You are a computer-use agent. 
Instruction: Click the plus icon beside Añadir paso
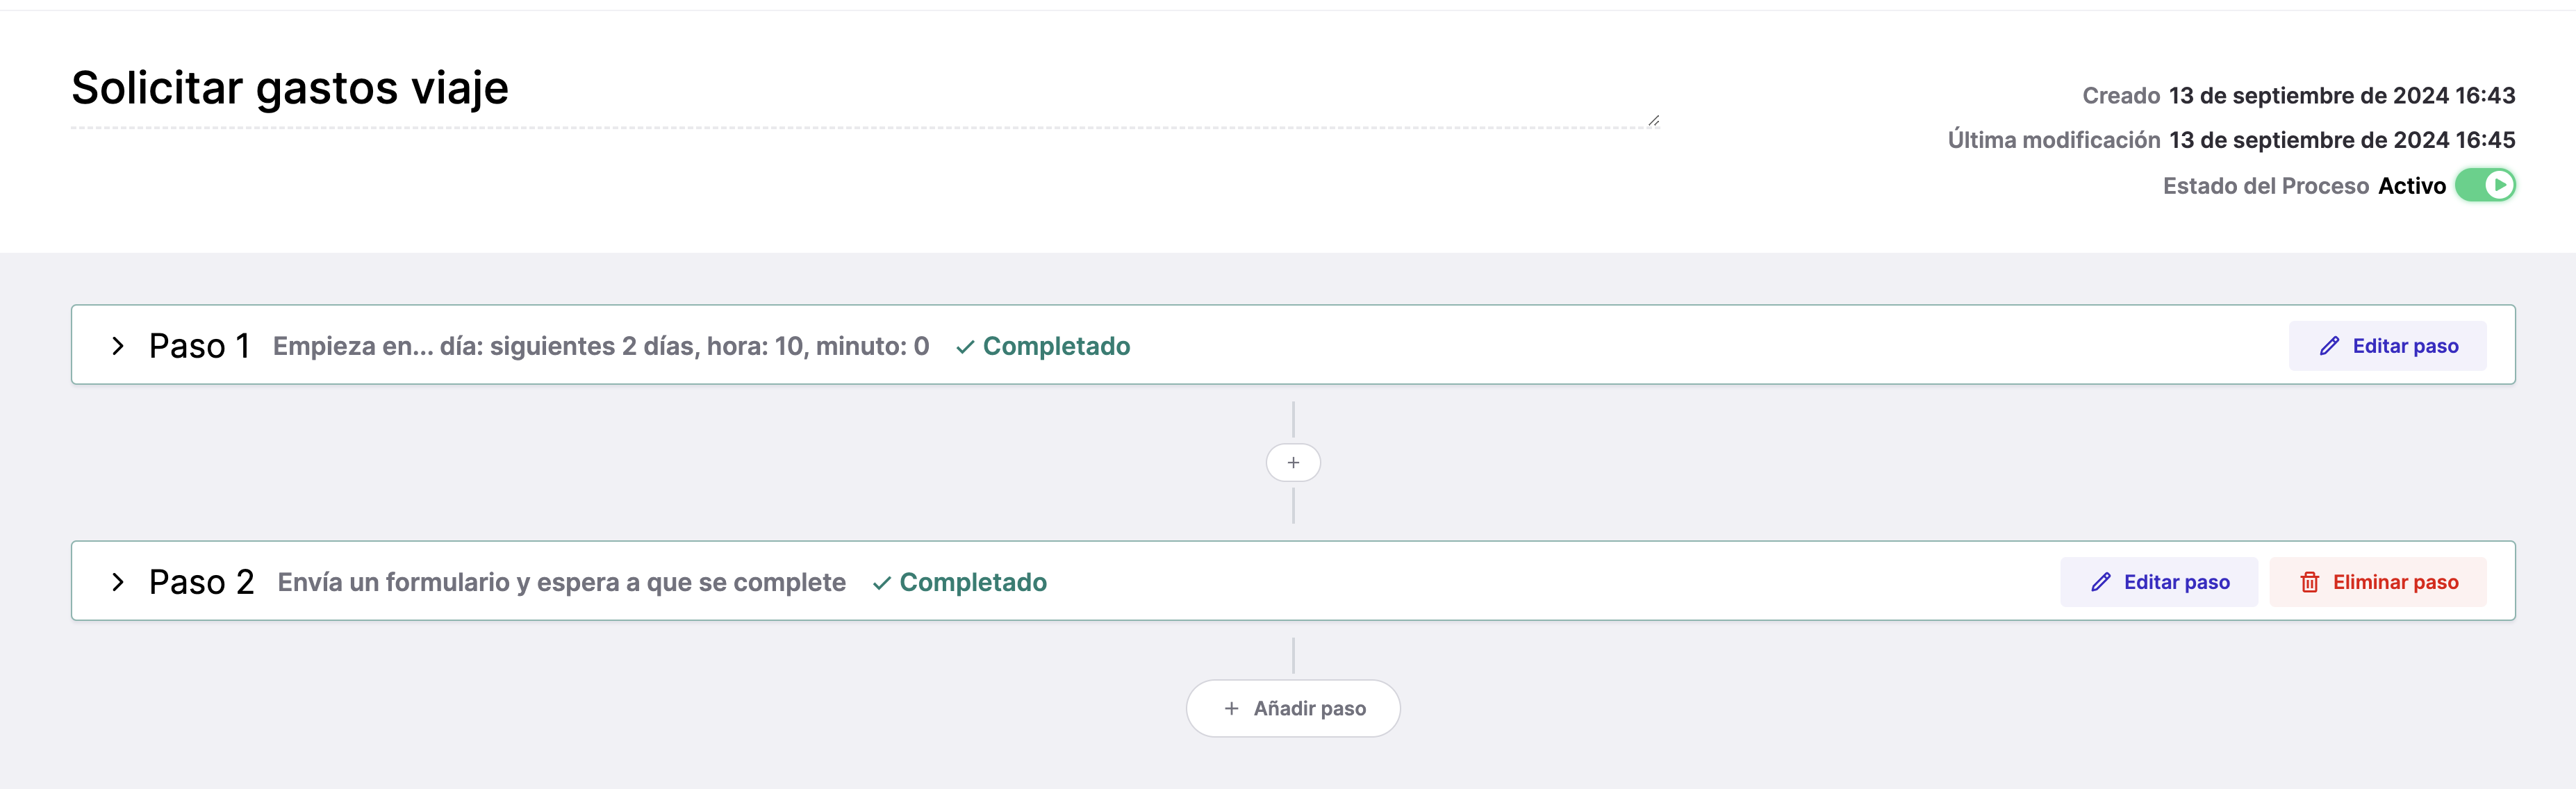tap(1231, 708)
